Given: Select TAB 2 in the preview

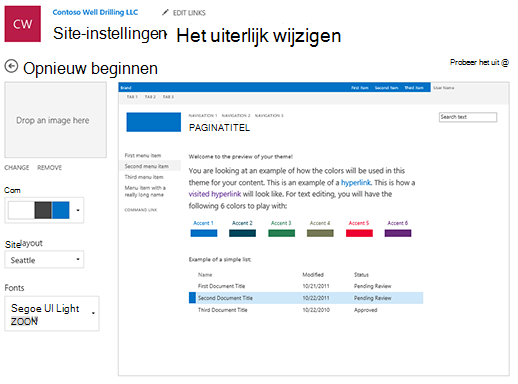Looking at the screenshot, I should coord(150,97).
